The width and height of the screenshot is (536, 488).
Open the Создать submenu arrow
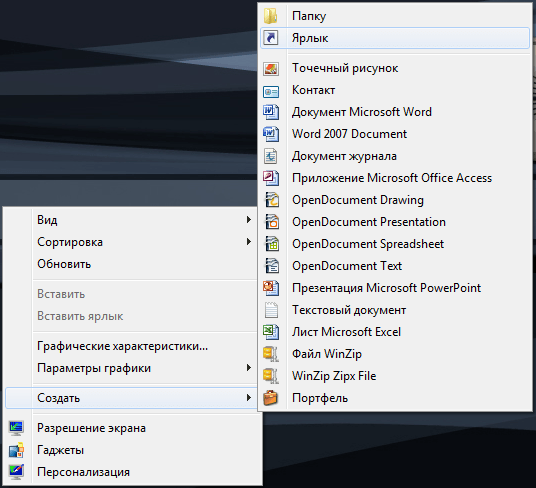(249, 398)
